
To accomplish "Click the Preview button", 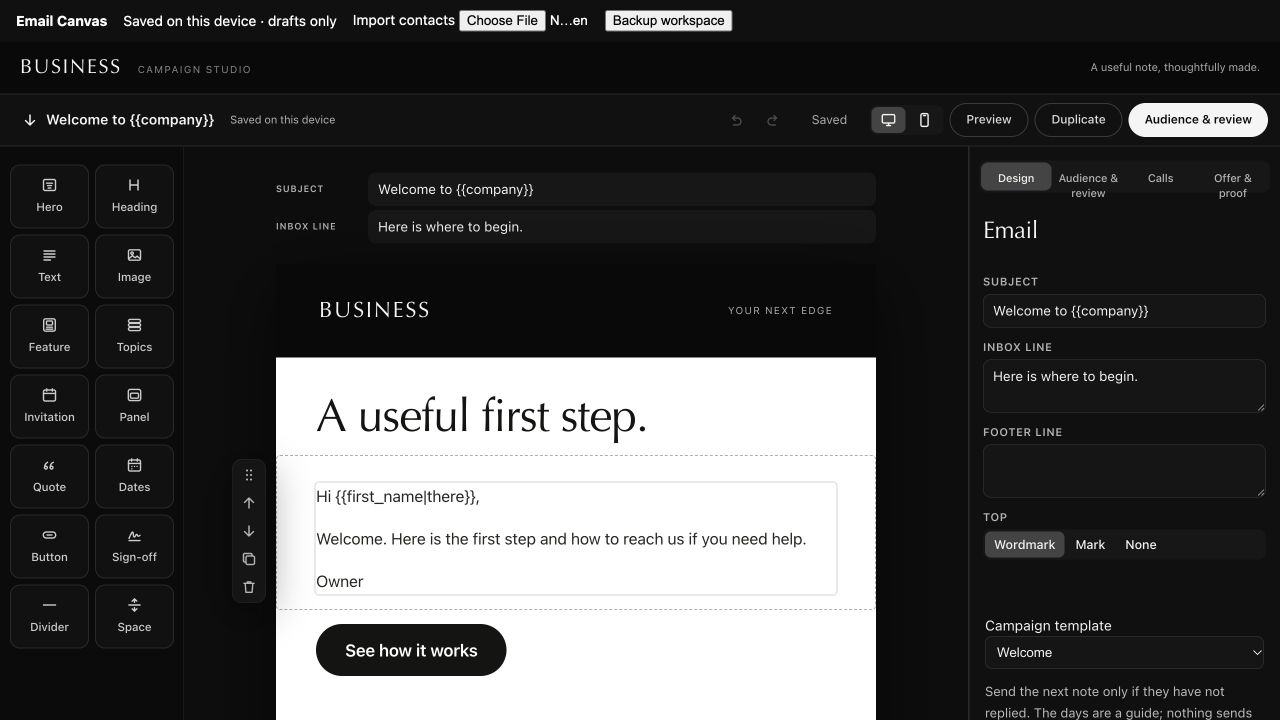I will click(x=988, y=120).
